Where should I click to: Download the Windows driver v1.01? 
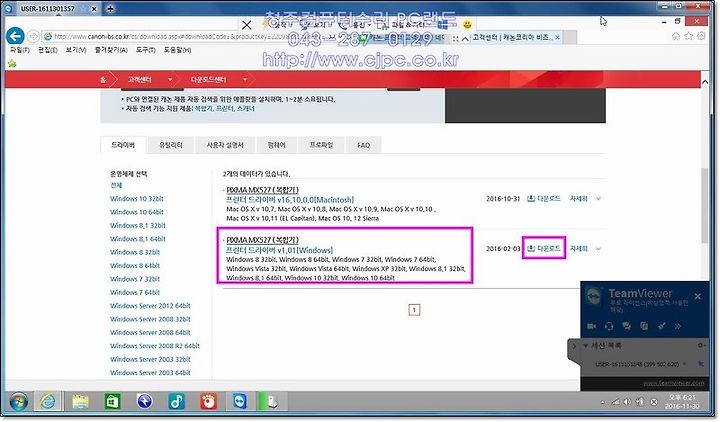point(544,248)
